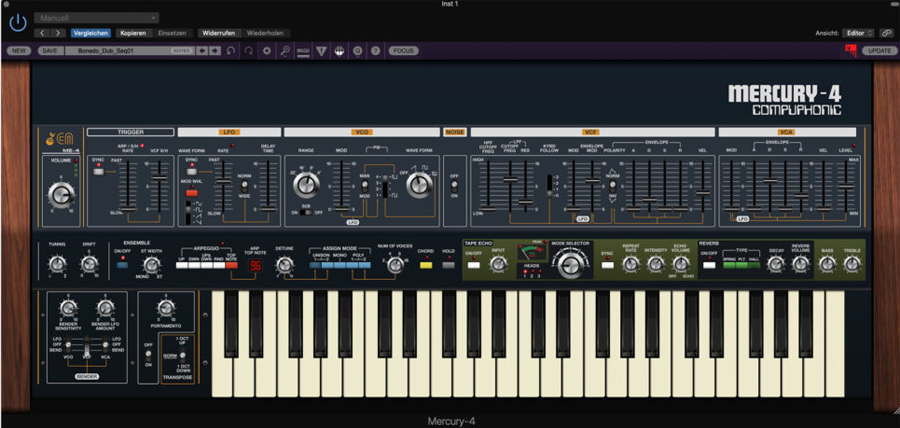
Task: Click the ARP TOP NOTE red display
Action: [255, 265]
